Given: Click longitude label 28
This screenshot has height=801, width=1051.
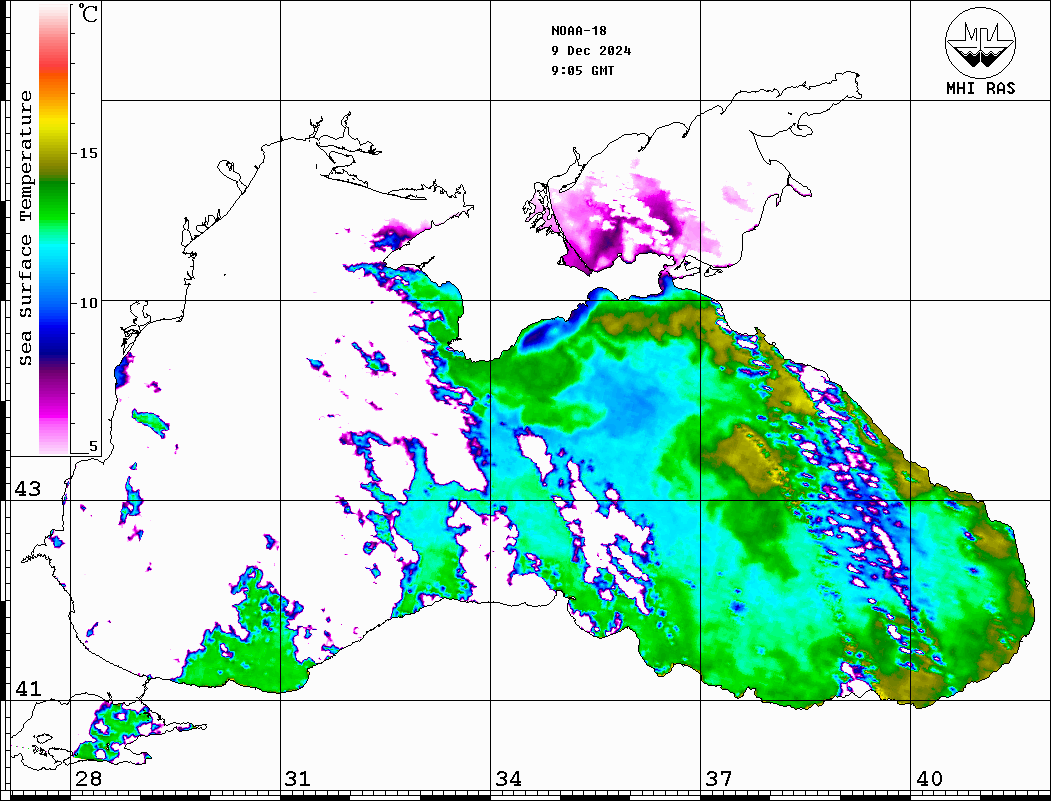Looking at the screenshot, I should (x=88, y=778).
